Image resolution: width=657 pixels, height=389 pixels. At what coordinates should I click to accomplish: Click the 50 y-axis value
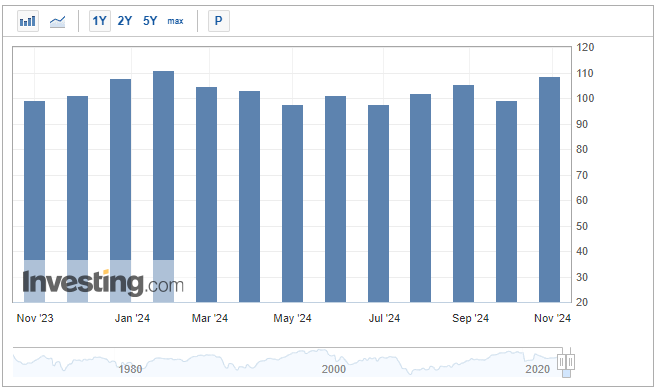(x=582, y=226)
